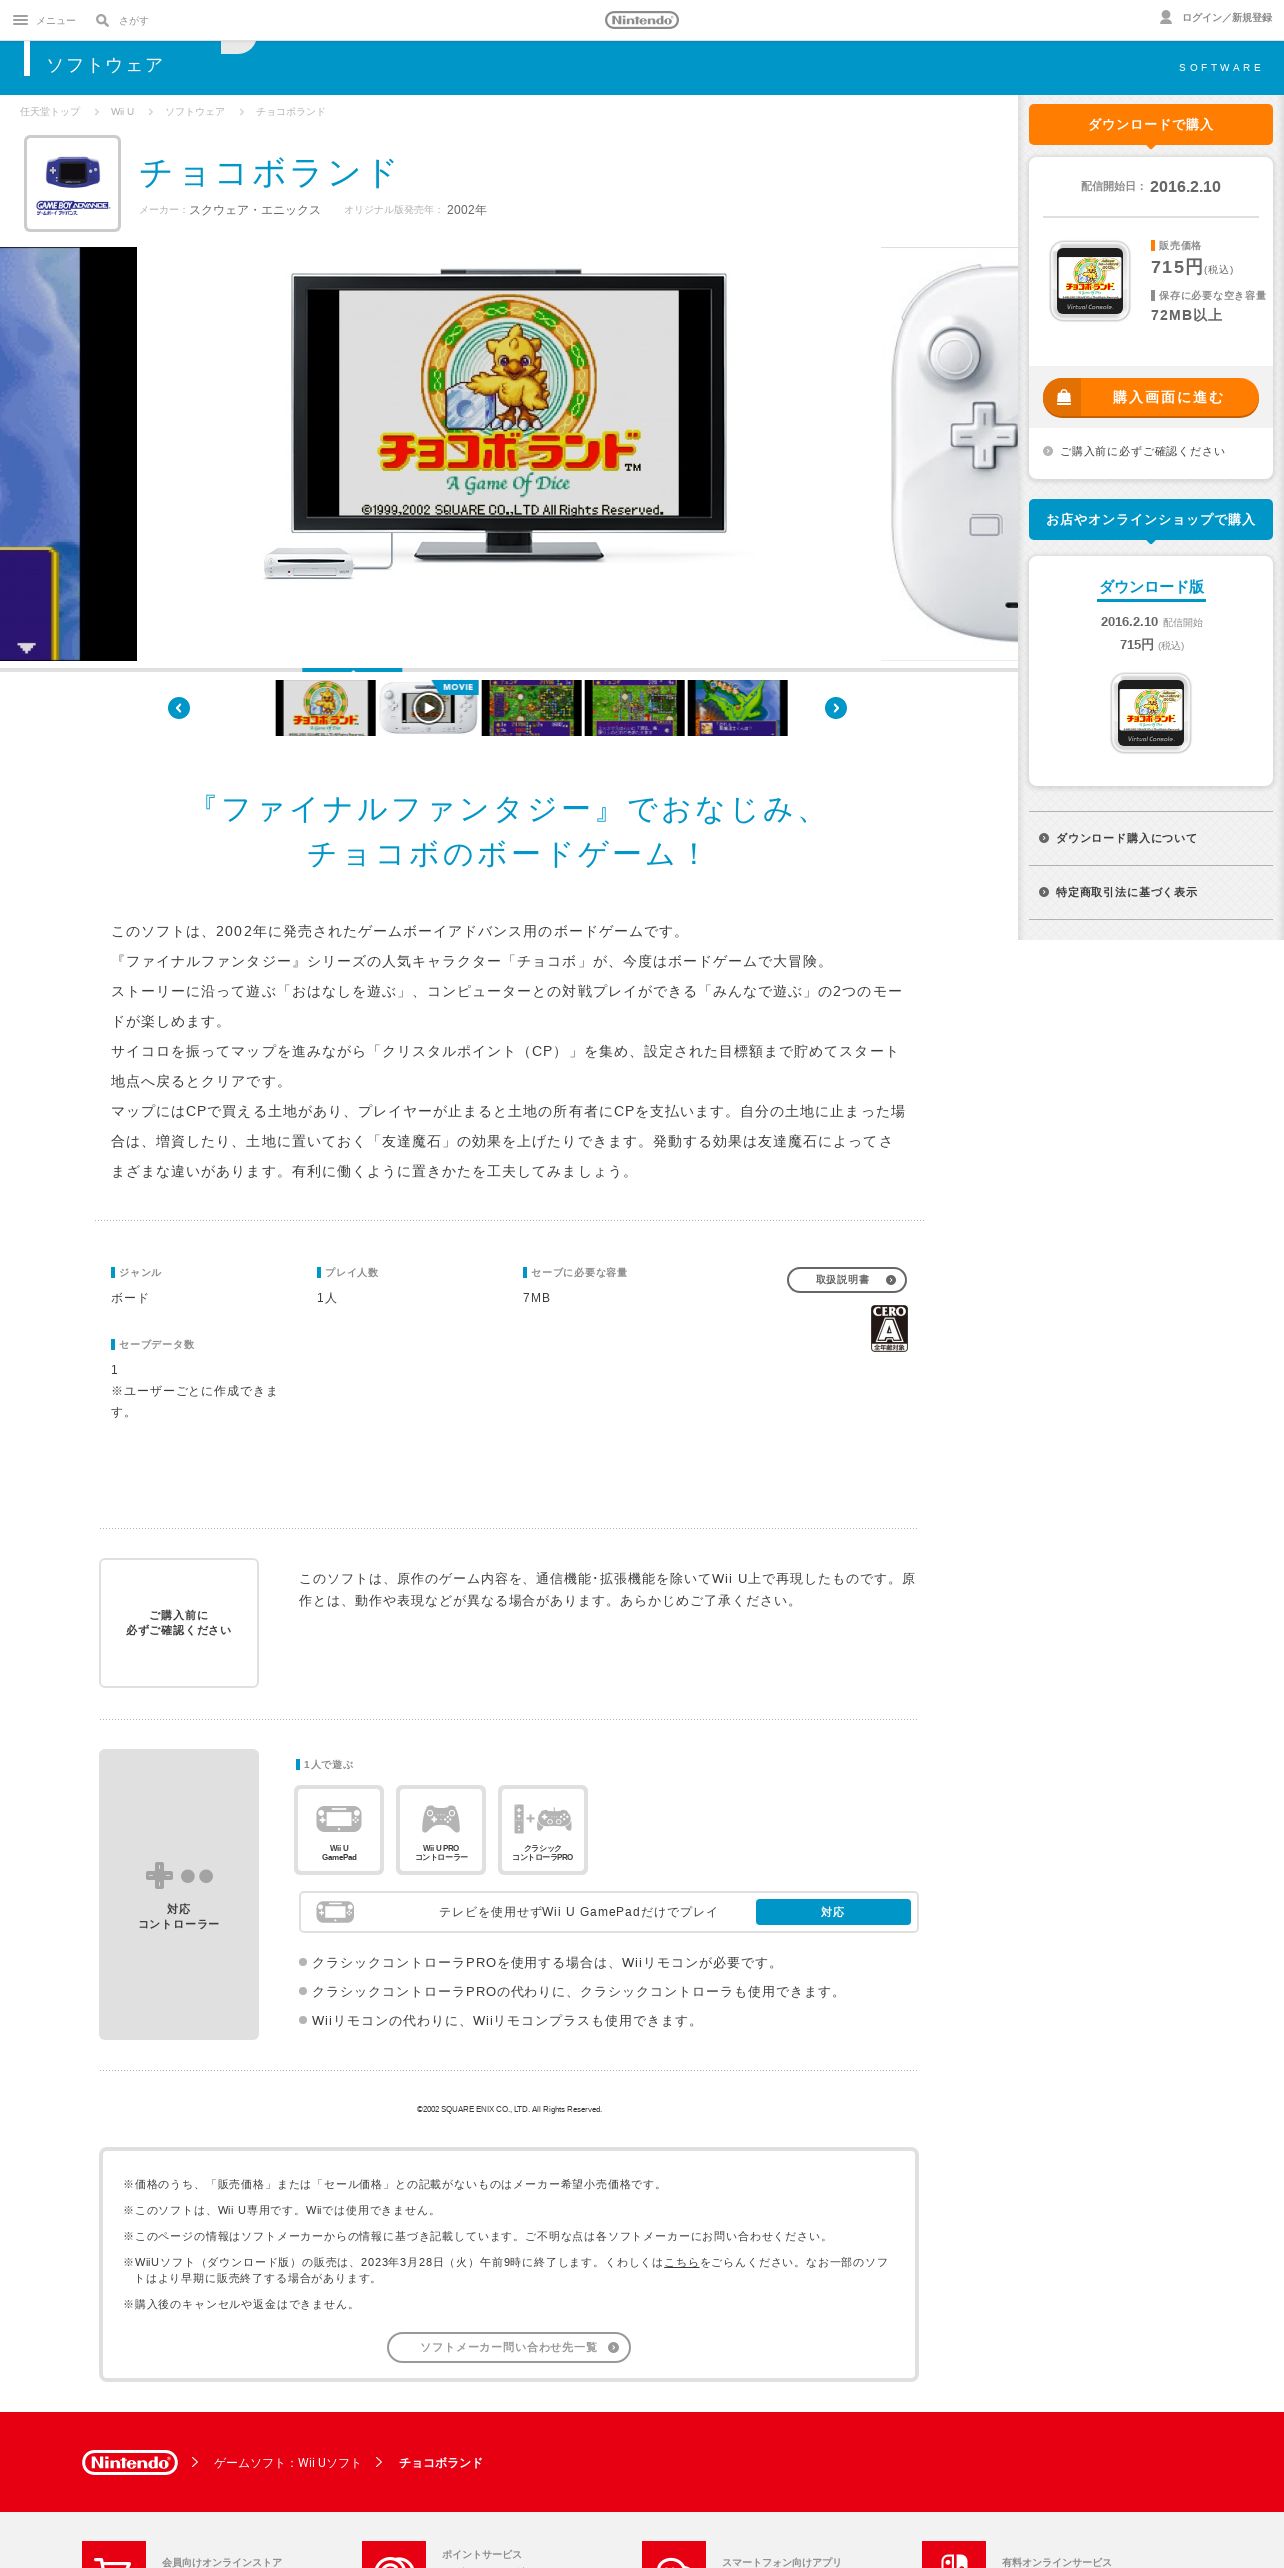
Task: Select the third gameplay map thumbnail
Action: click(531, 708)
